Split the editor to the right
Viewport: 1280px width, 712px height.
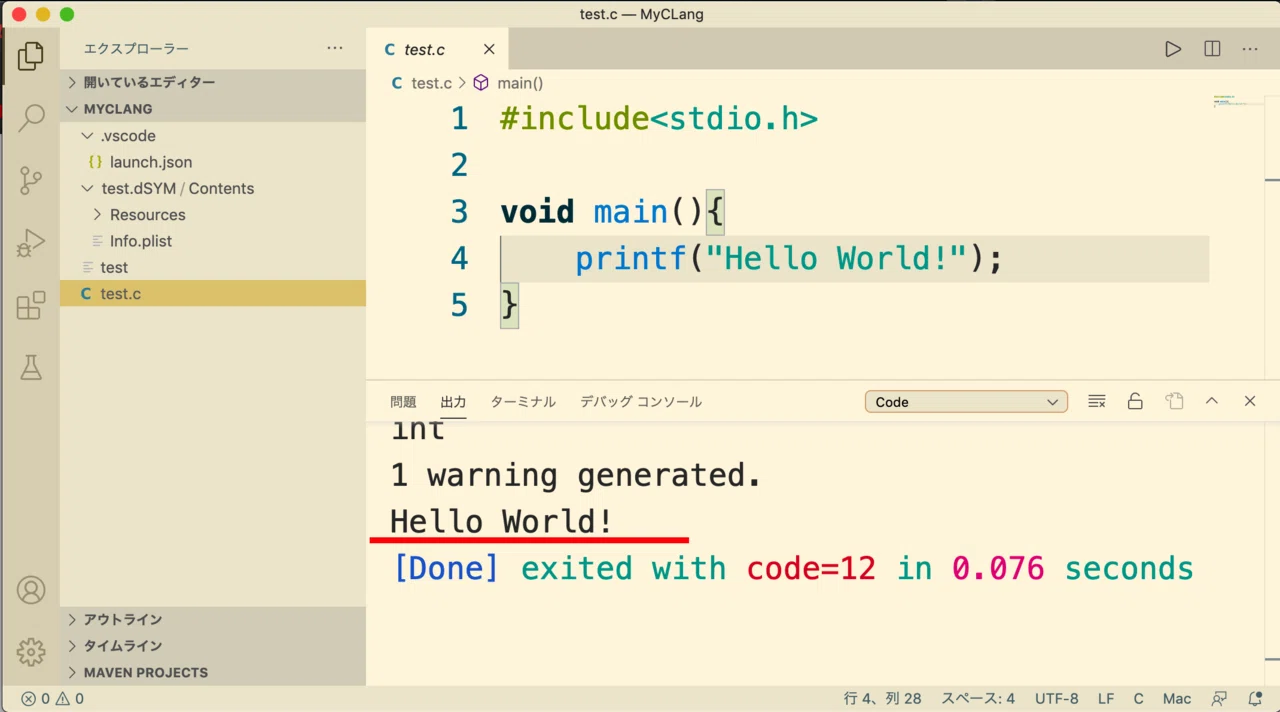tap(1212, 49)
